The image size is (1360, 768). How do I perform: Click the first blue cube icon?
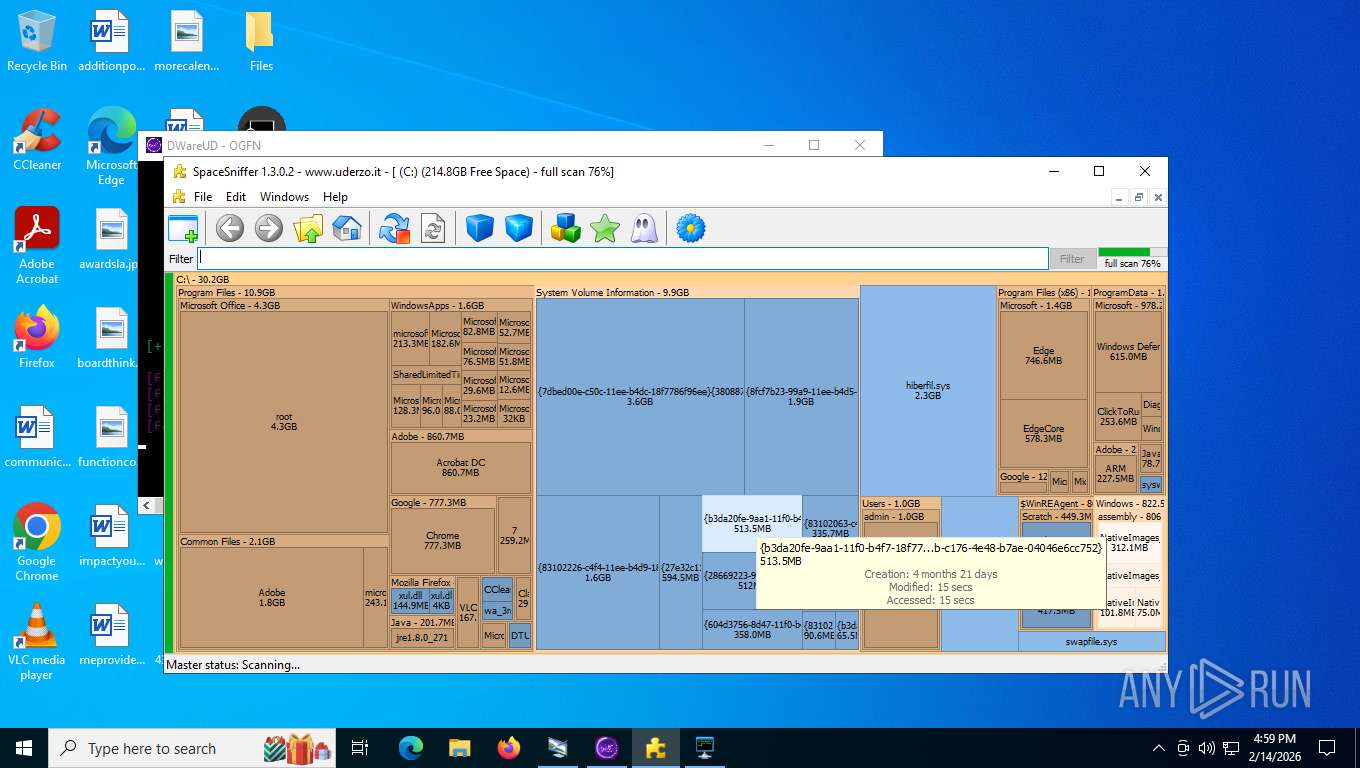[480, 228]
